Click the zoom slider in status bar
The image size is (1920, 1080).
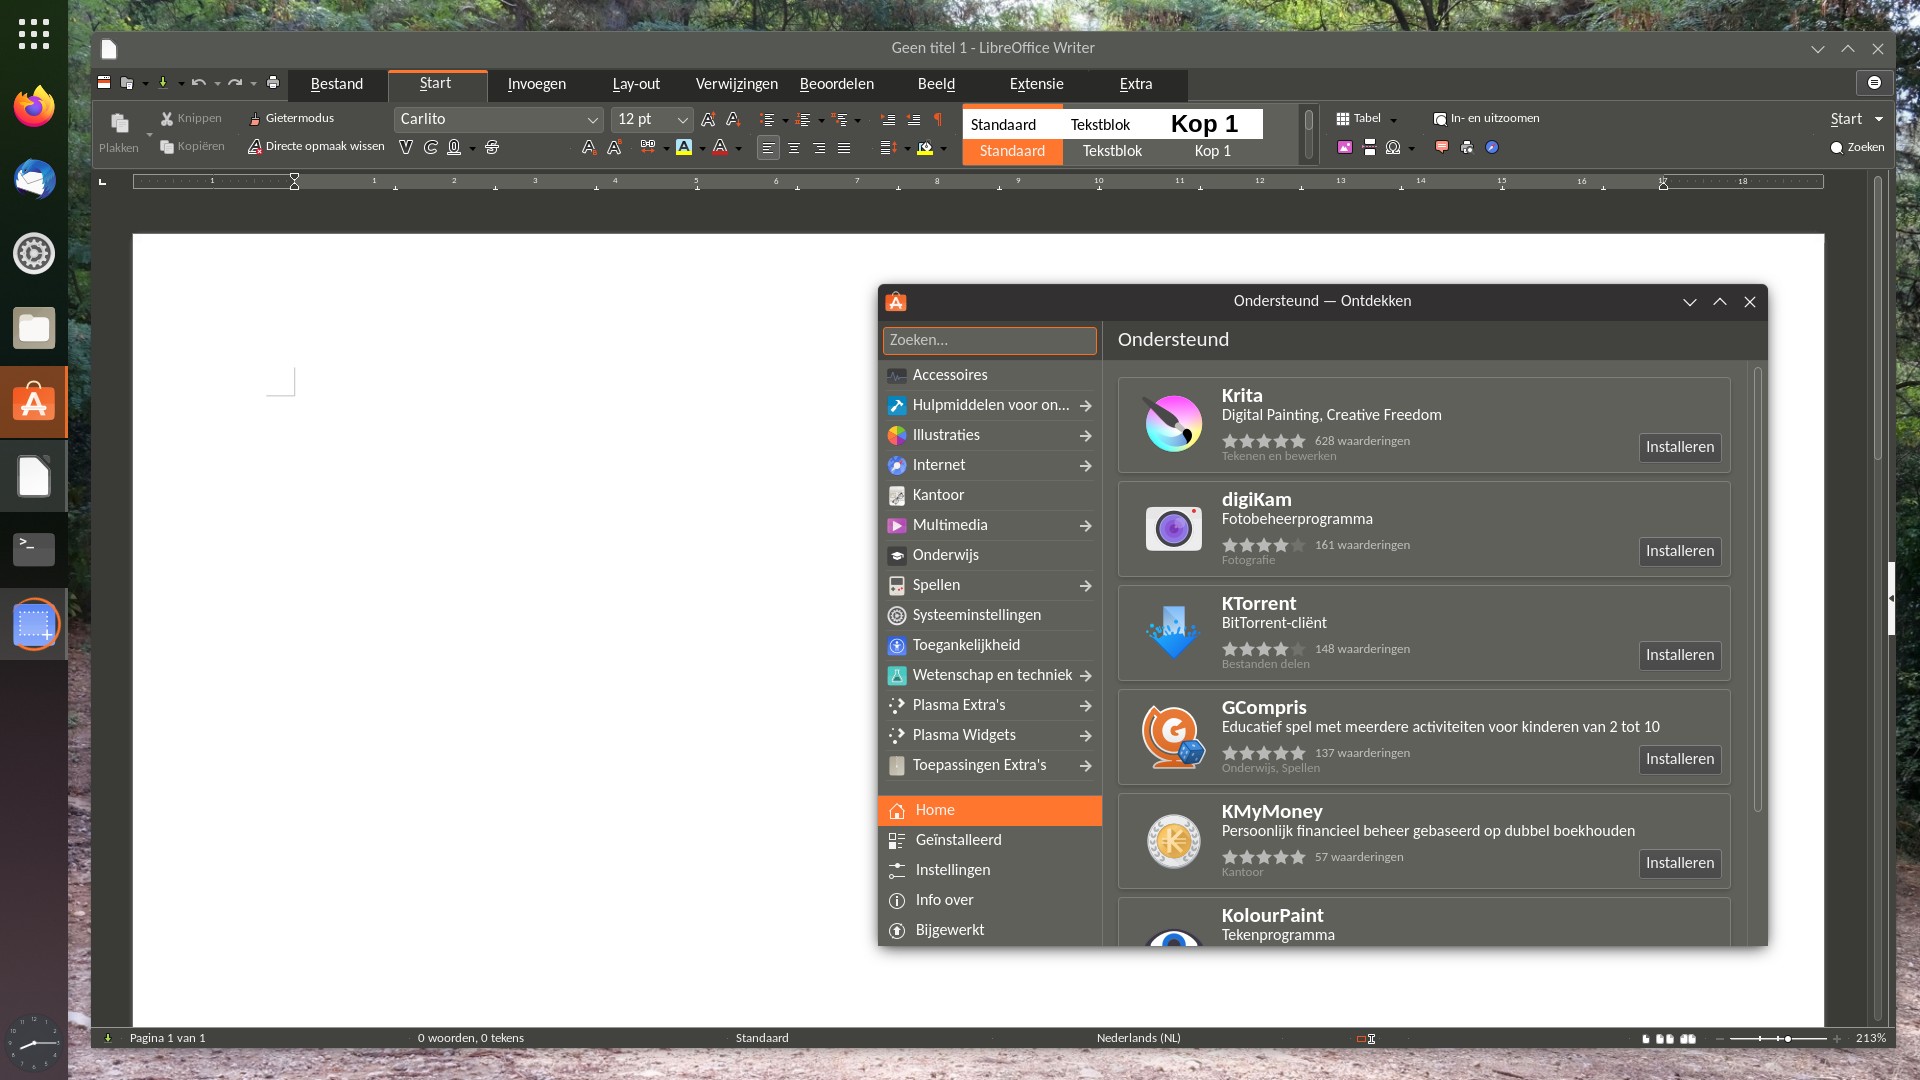[x=1779, y=1039]
